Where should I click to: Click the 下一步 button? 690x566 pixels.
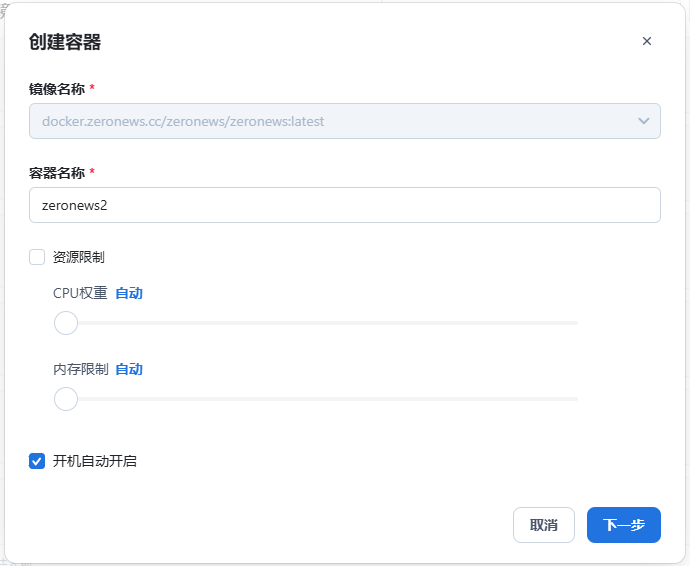pyautogui.click(x=624, y=525)
